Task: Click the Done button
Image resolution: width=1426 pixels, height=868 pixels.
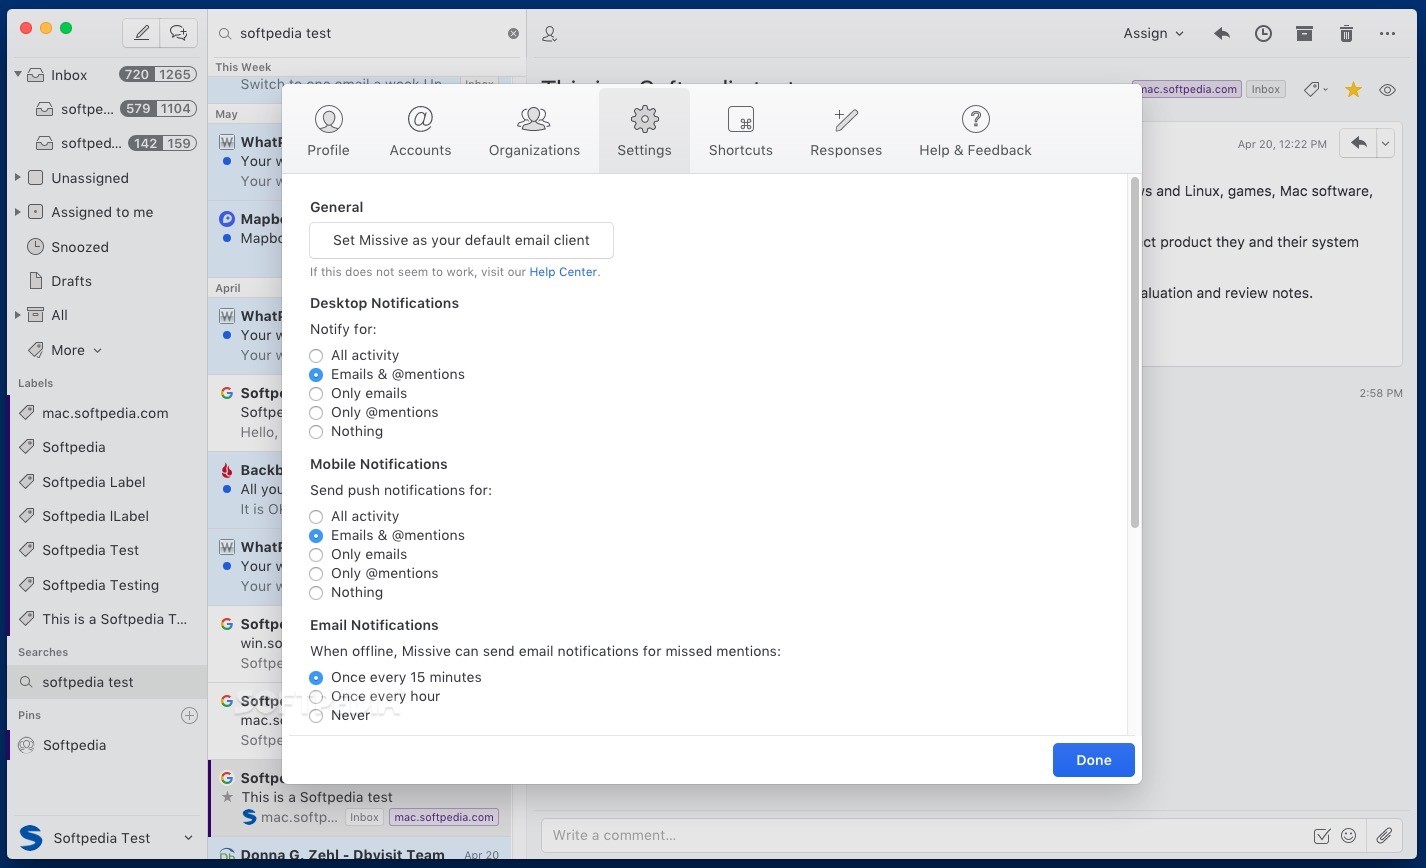Action: tap(1093, 760)
